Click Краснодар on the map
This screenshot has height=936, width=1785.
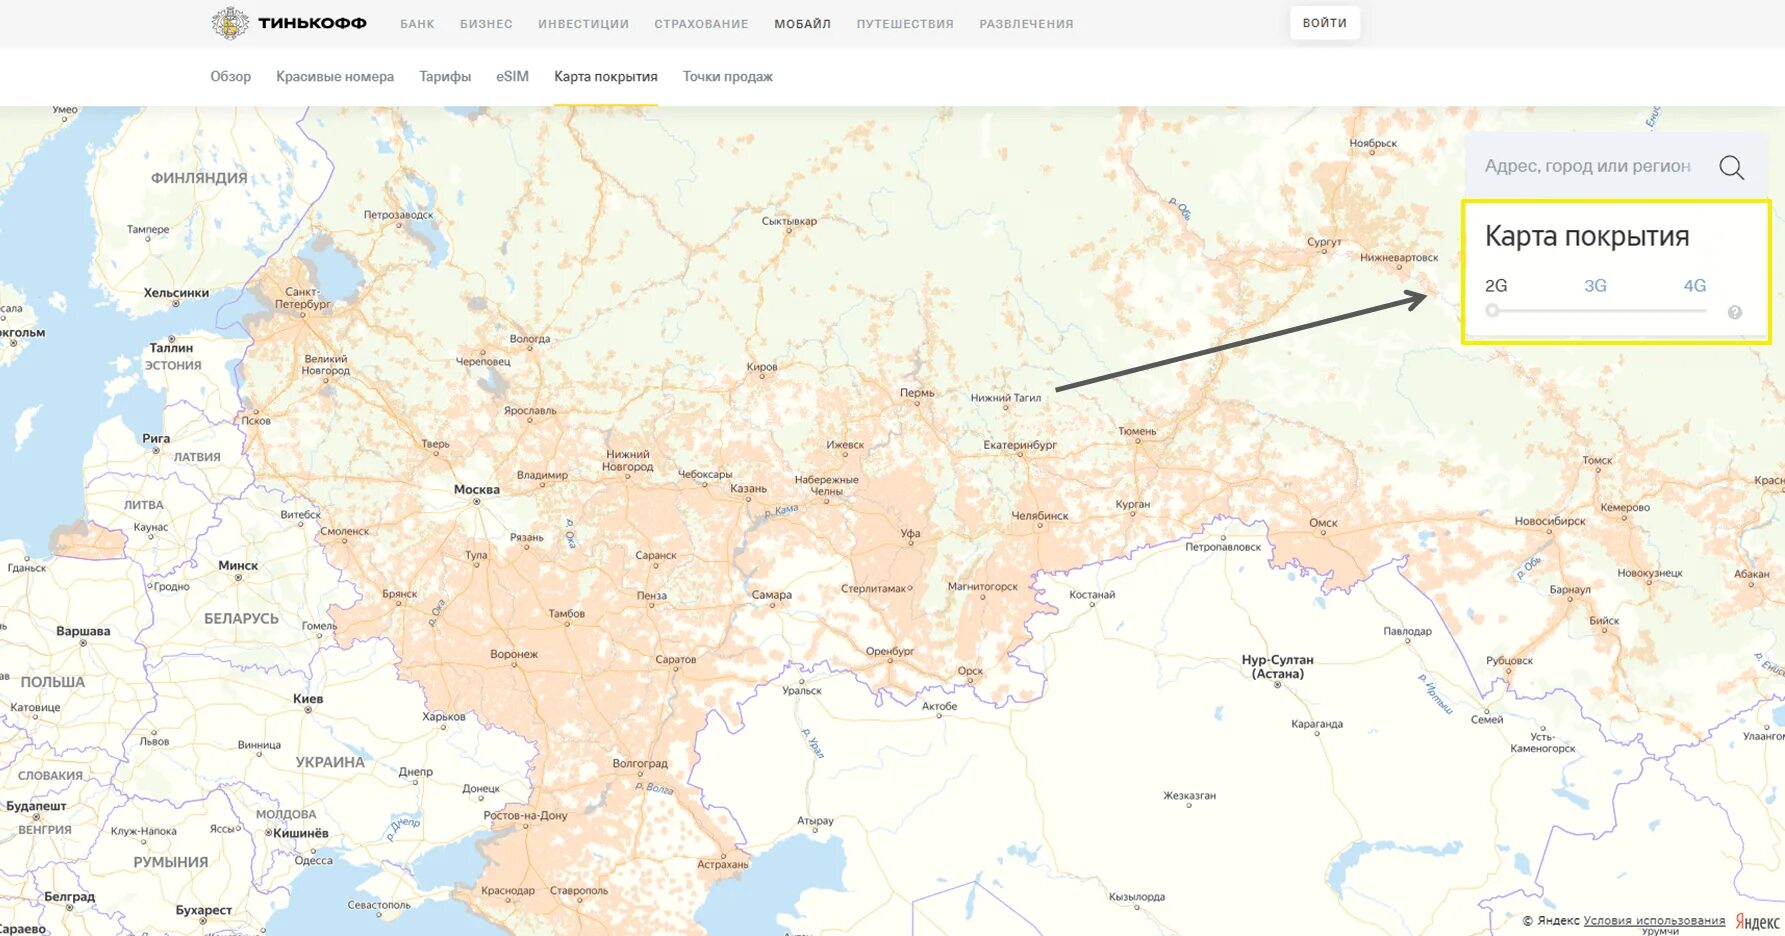click(508, 891)
